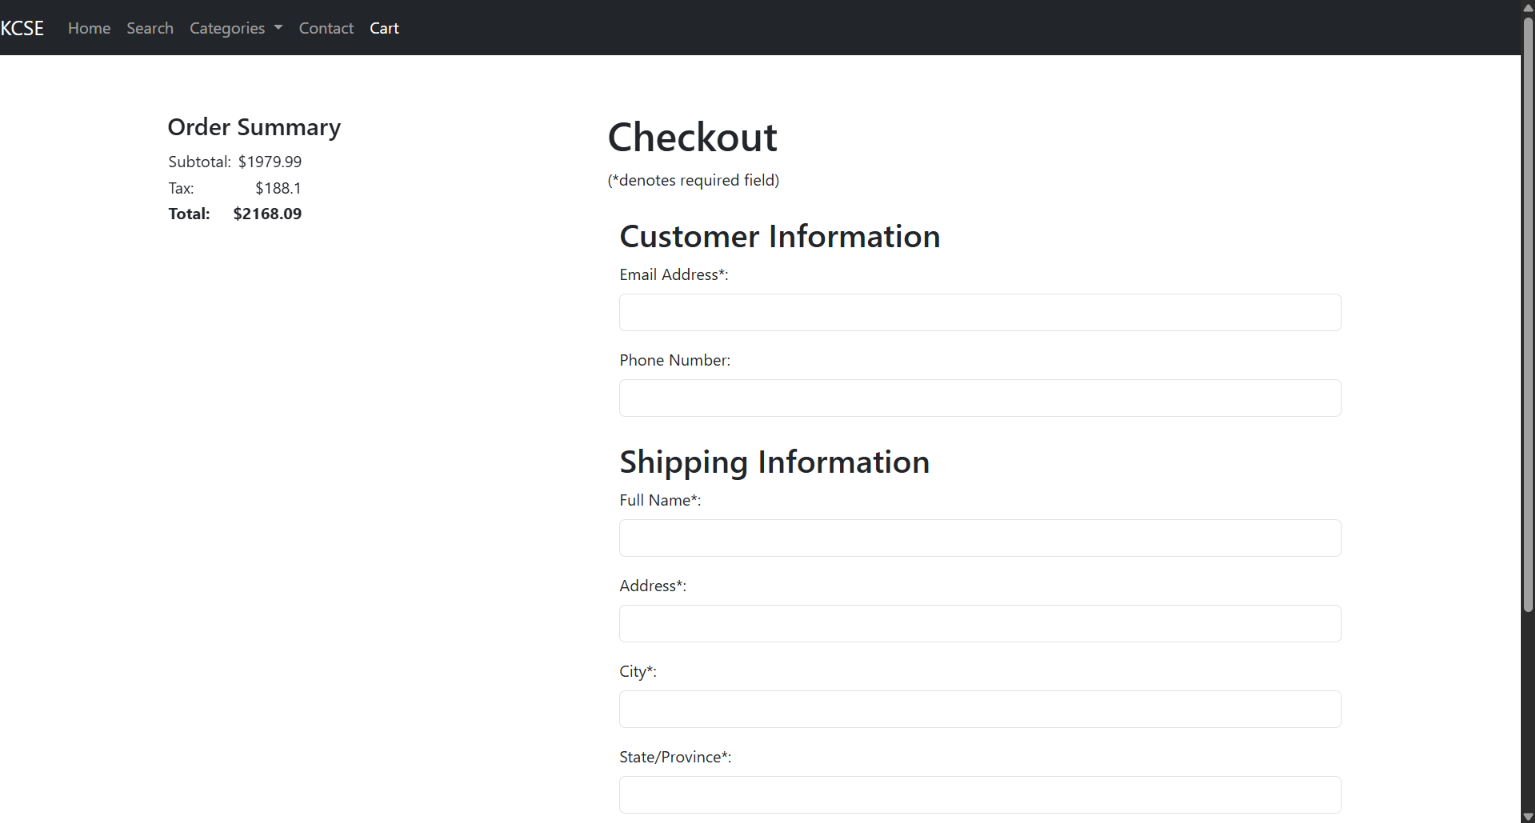Click the Order Summary heading
This screenshot has height=823, width=1535.
click(254, 127)
